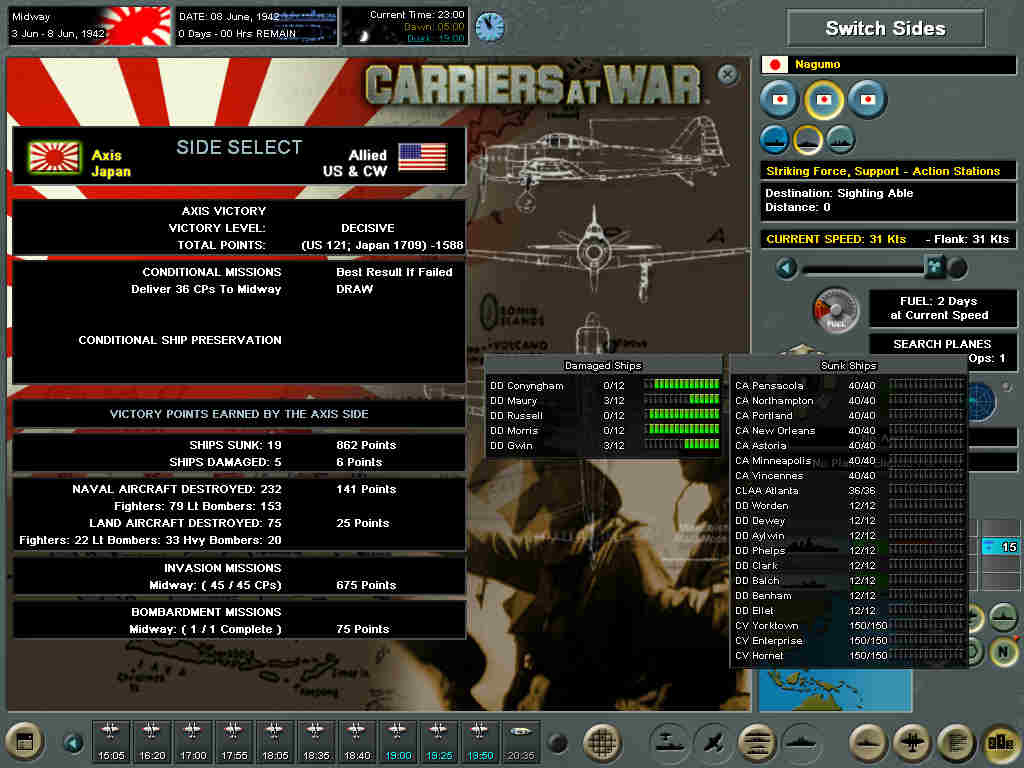Select the 19:00 air strike event
Image resolution: width=1024 pixels, height=768 pixels.
point(398,741)
